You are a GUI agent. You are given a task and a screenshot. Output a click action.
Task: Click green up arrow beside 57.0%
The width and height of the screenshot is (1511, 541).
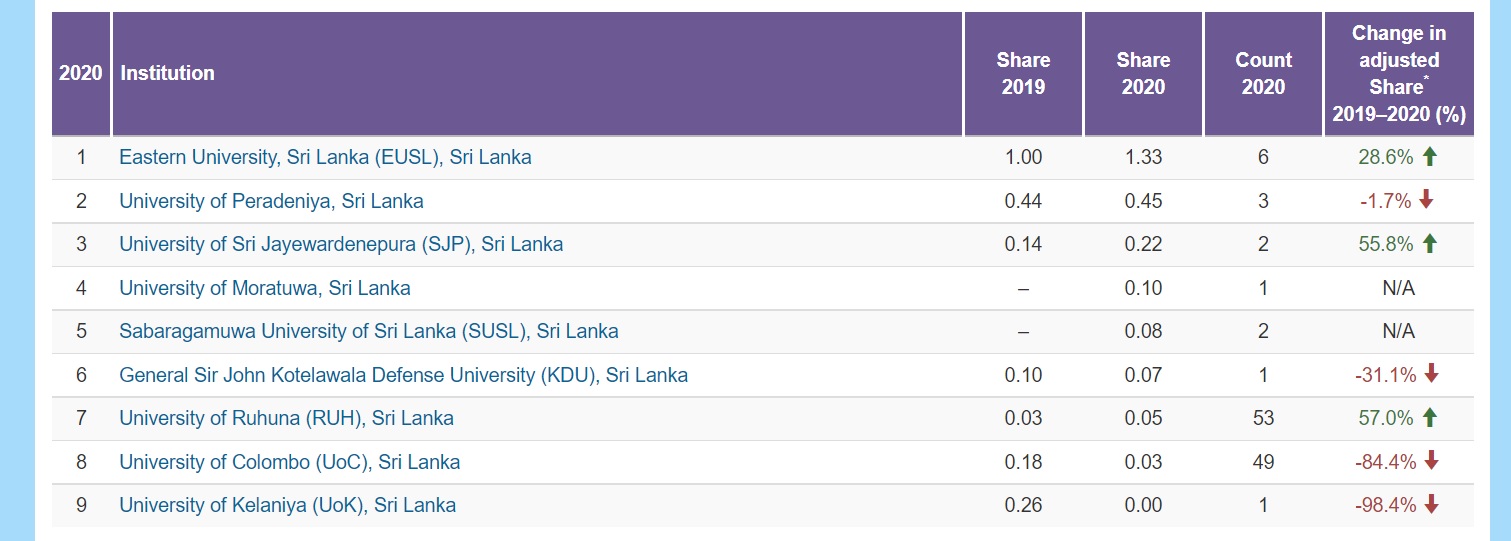(x=1429, y=417)
